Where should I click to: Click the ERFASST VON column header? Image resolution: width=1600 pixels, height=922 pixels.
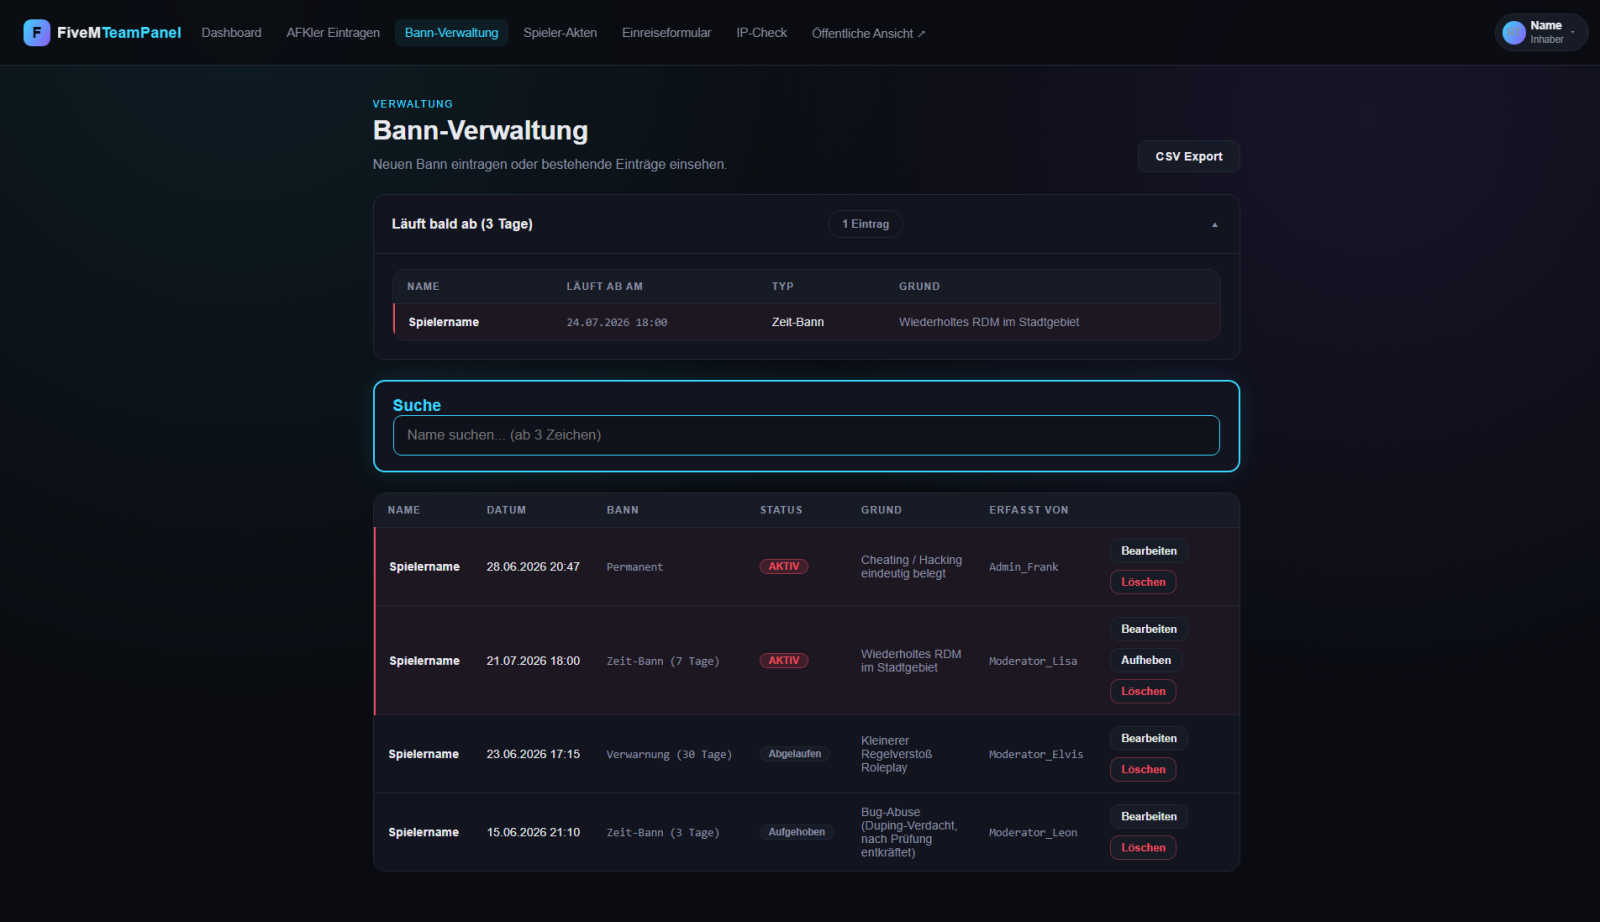pyautogui.click(x=1029, y=510)
